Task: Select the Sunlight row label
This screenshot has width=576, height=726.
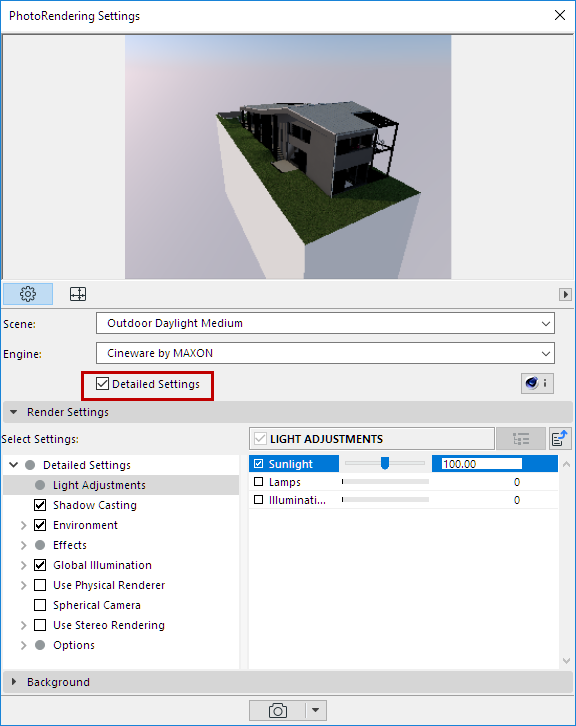Action: 291,464
